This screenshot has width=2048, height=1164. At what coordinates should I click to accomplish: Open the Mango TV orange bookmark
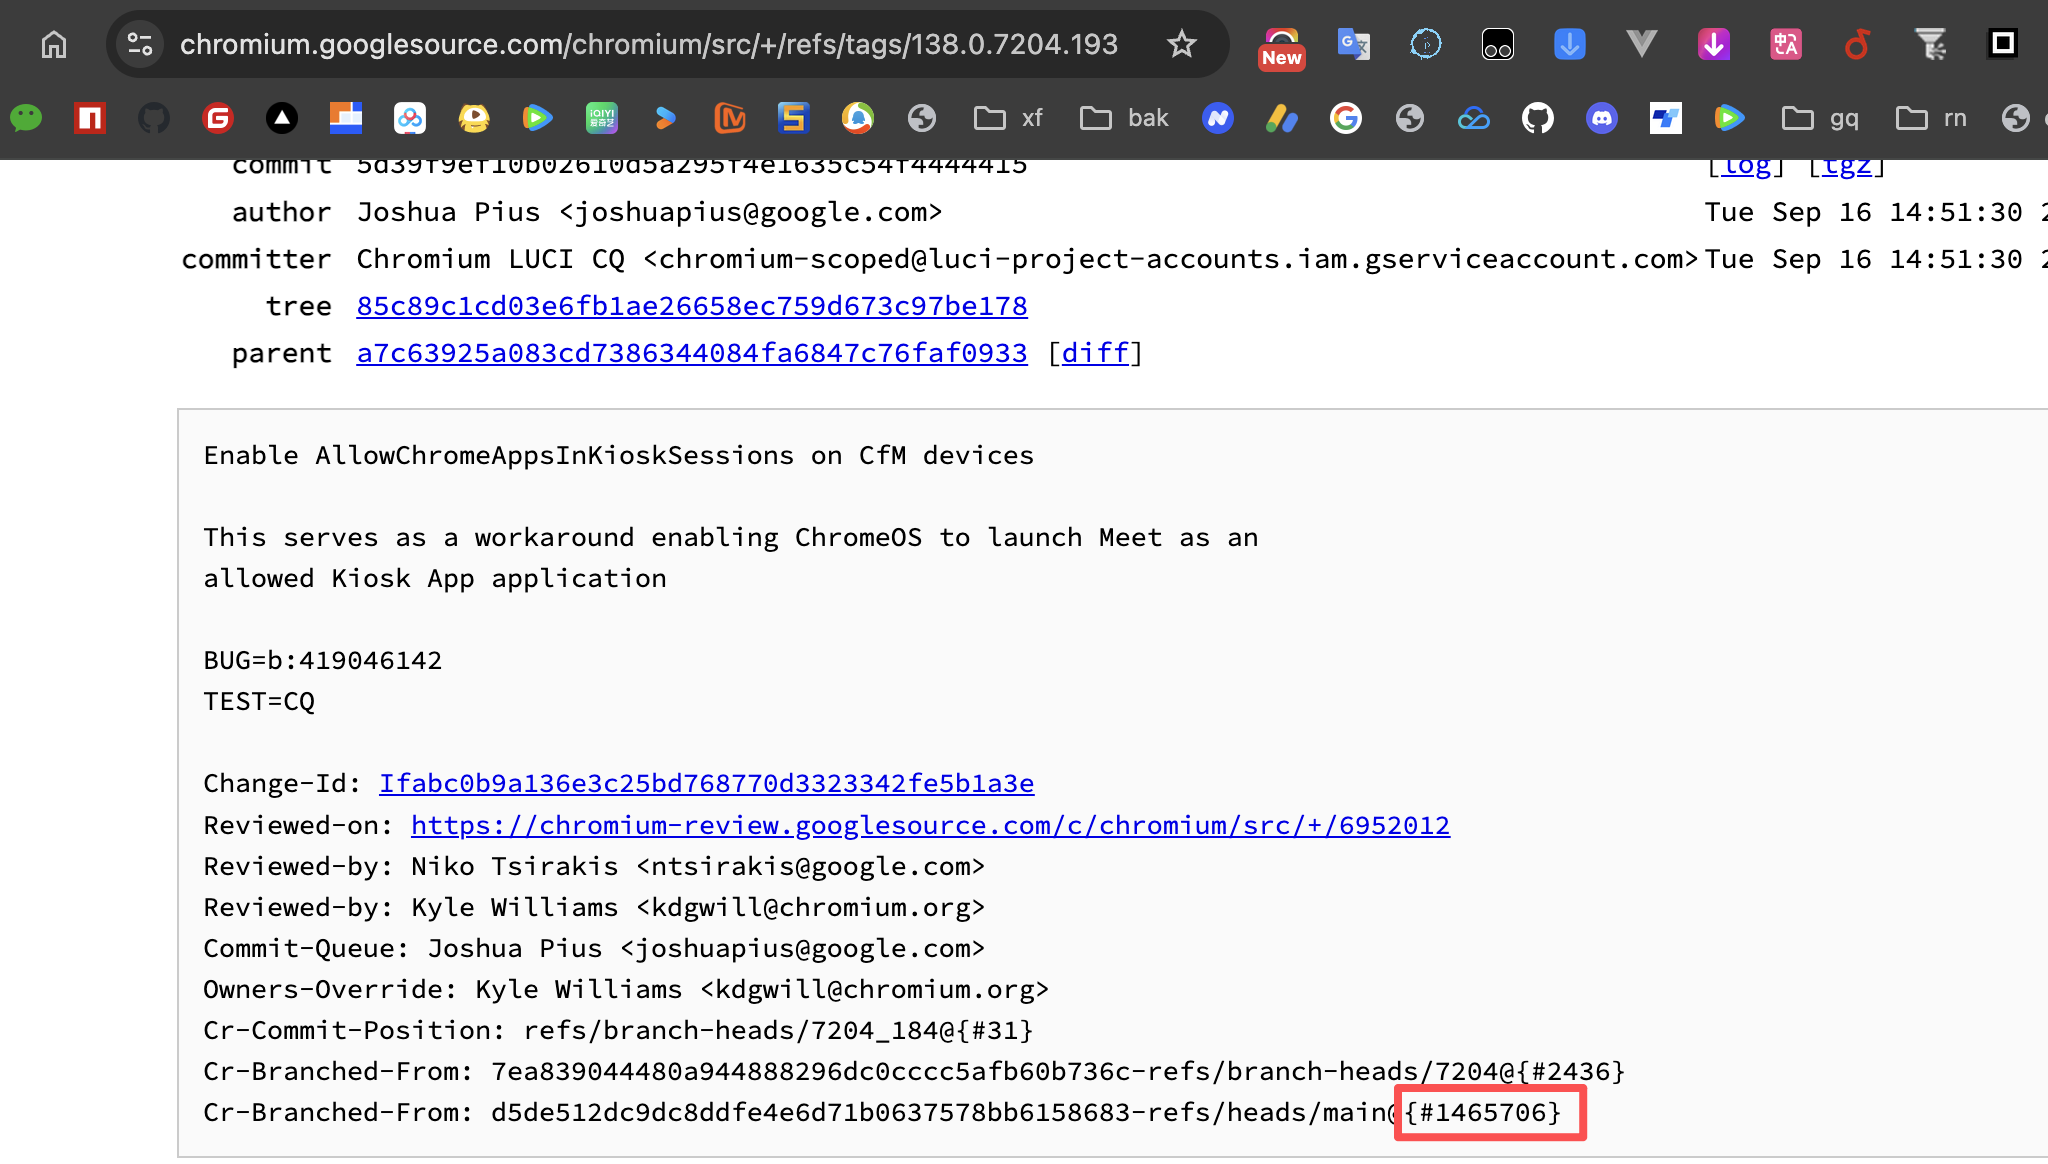click(x=730, y=118)
